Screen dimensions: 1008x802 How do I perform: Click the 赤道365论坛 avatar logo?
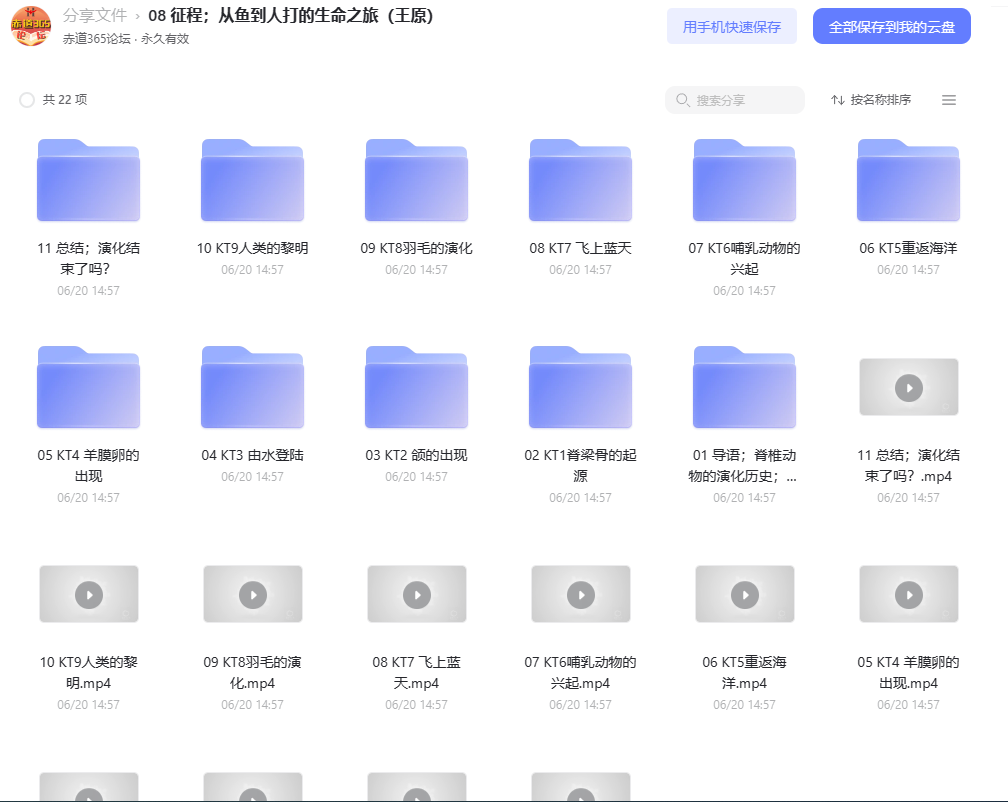click(x=31, y=26)
